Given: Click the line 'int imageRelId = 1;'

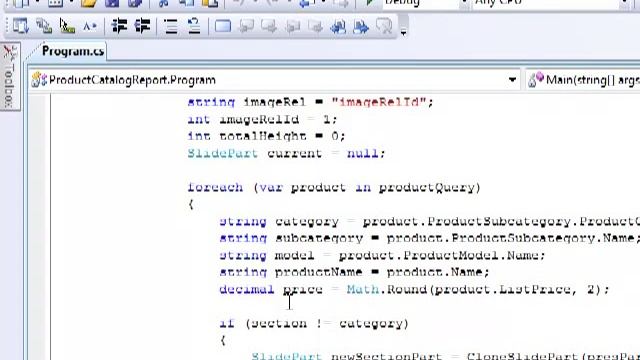Looking at the screenshot, I should click(262, 120).
